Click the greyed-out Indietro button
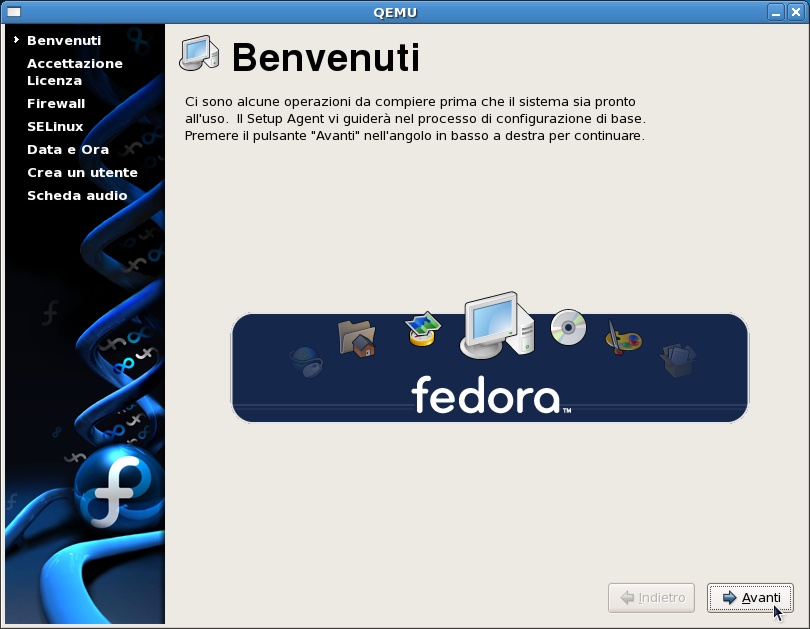The image size is (810, 629). pos(651,598)
